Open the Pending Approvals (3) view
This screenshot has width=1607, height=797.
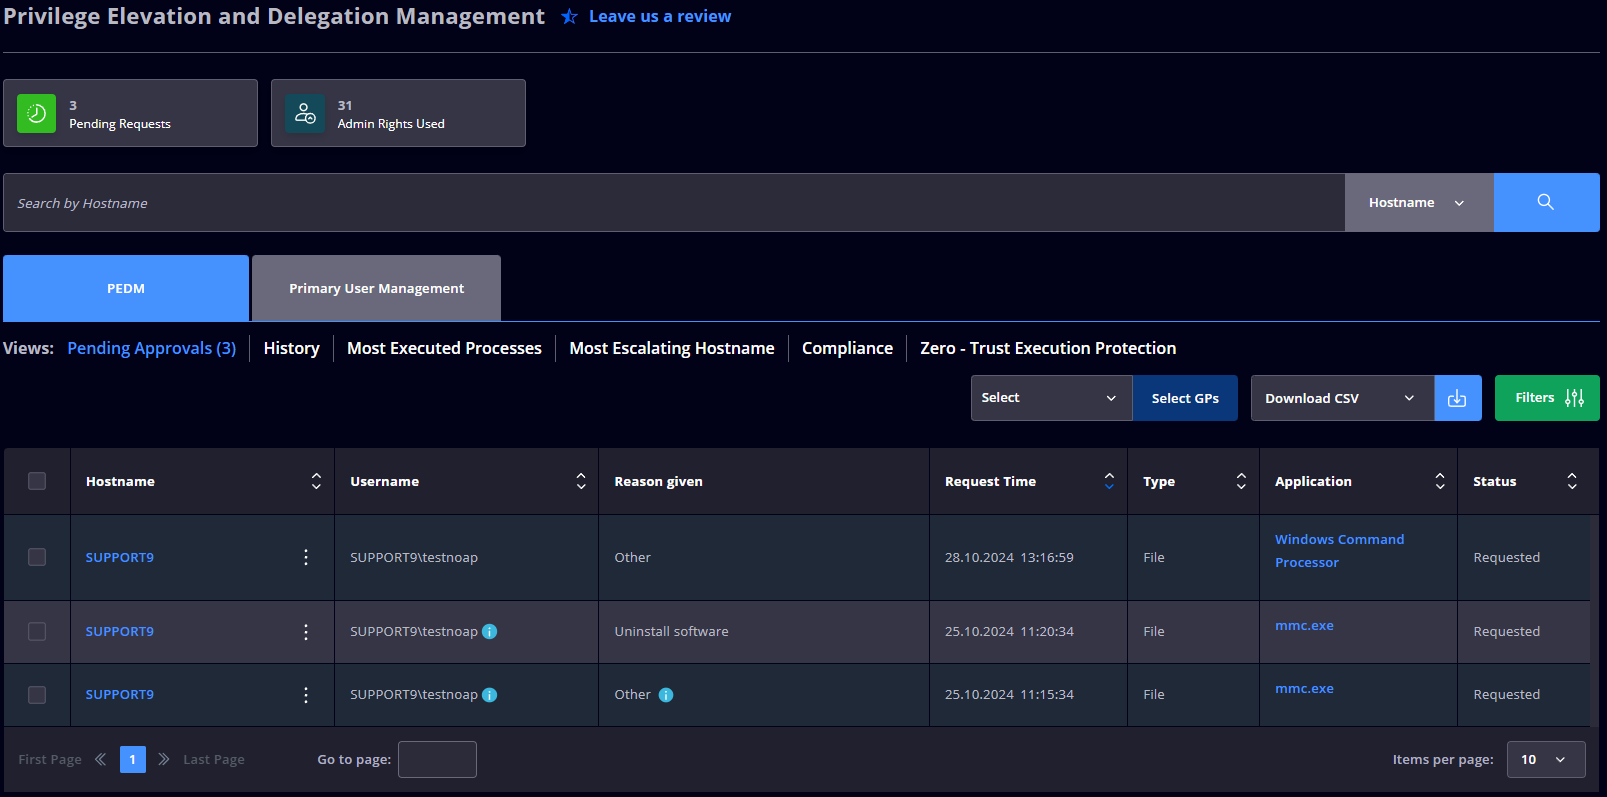pos(152,348)
